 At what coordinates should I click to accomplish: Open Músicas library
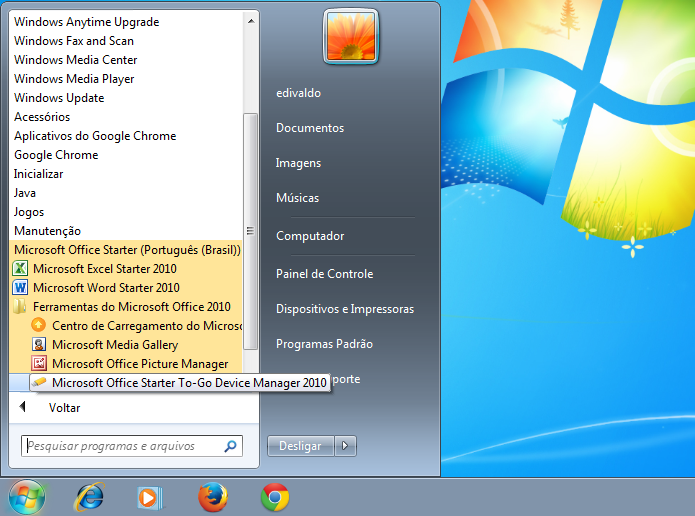pos(297,198)
